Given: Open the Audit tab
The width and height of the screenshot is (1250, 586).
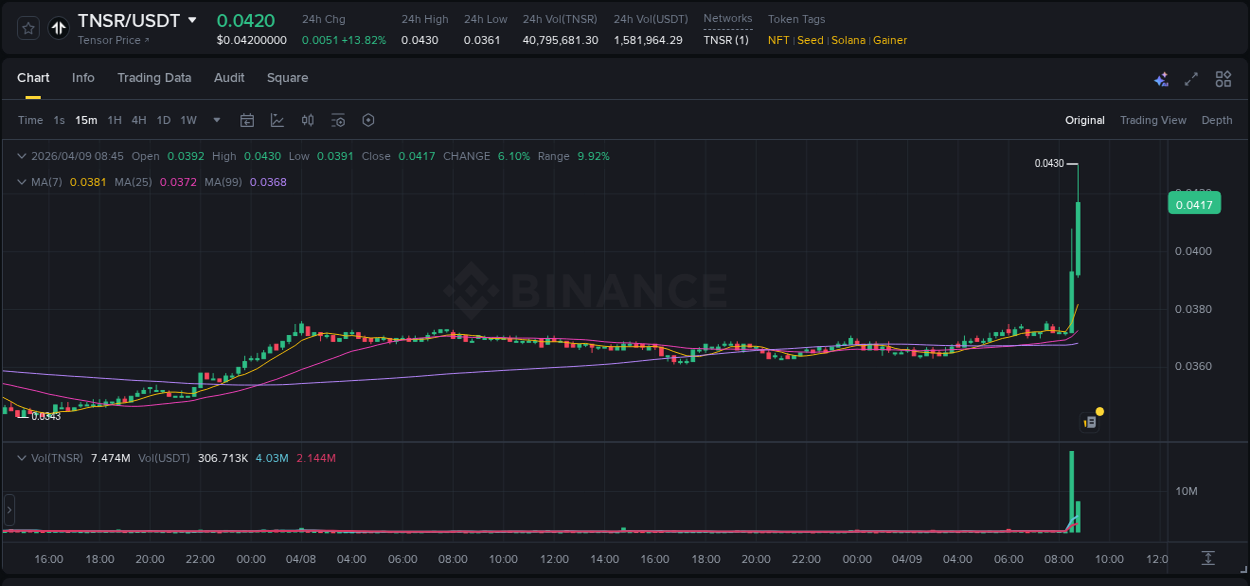Looking at the screenshot, I should tap(229, 77).
